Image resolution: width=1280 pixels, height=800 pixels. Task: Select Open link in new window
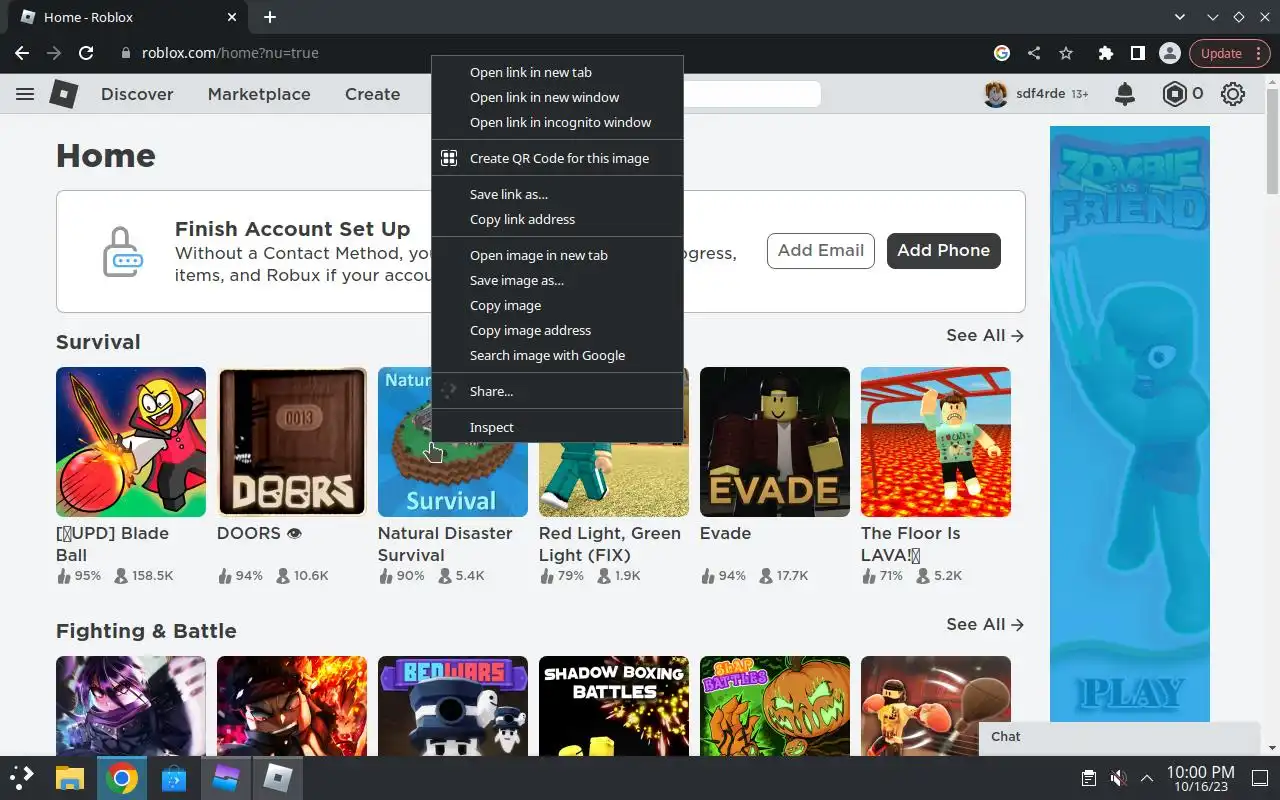pos(557,97)
